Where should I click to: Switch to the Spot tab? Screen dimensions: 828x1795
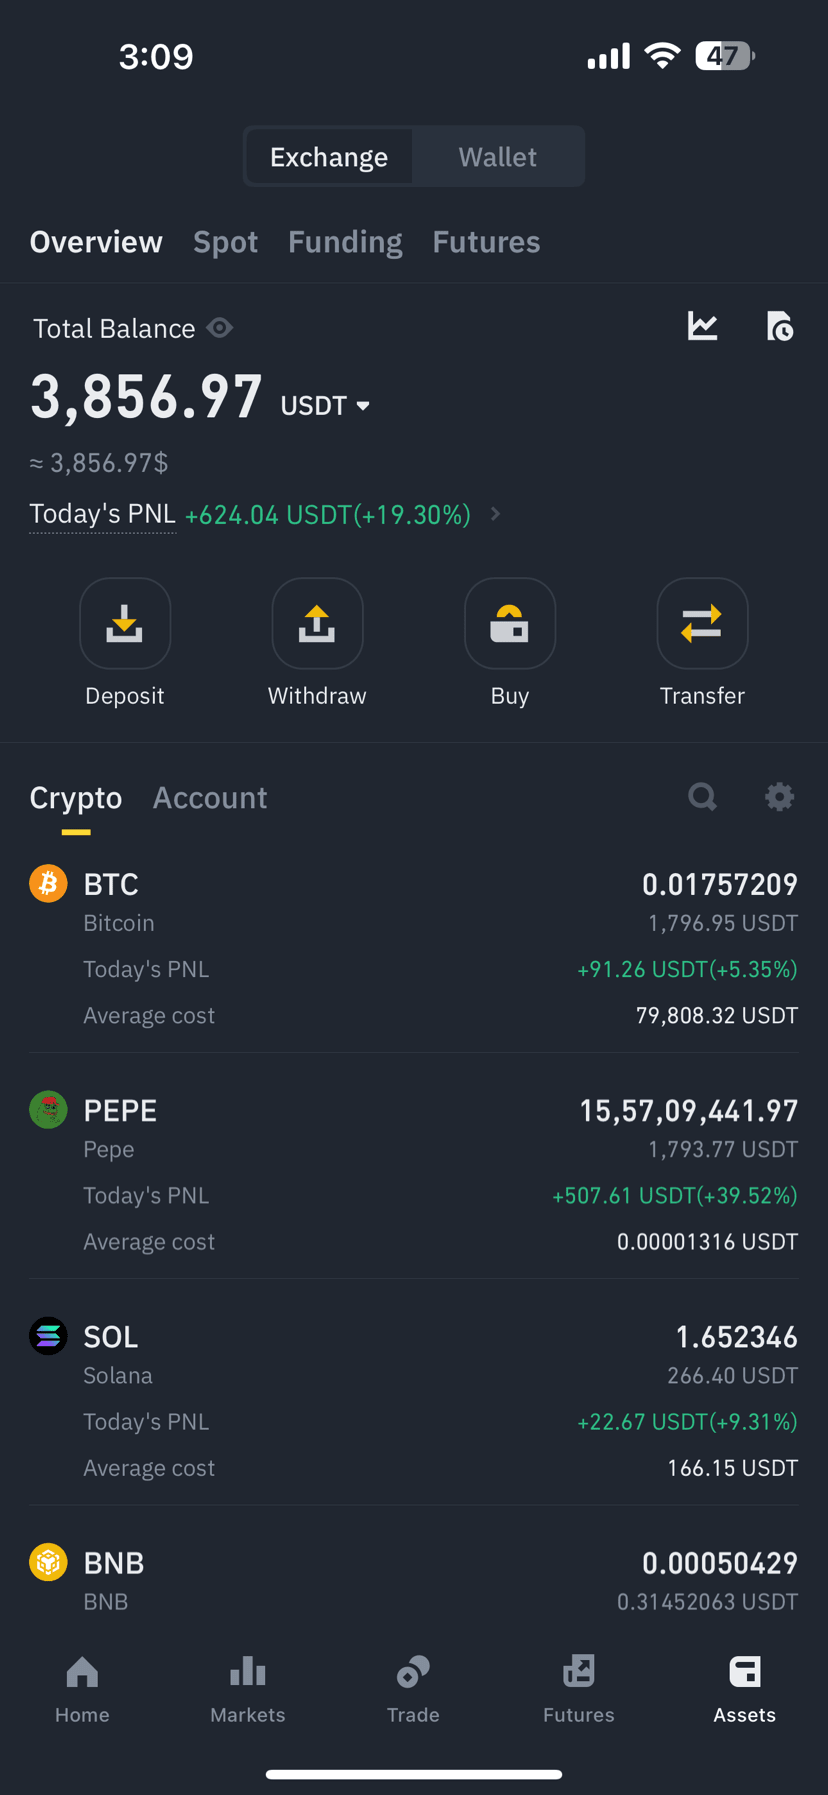click(x=225, y=242)
